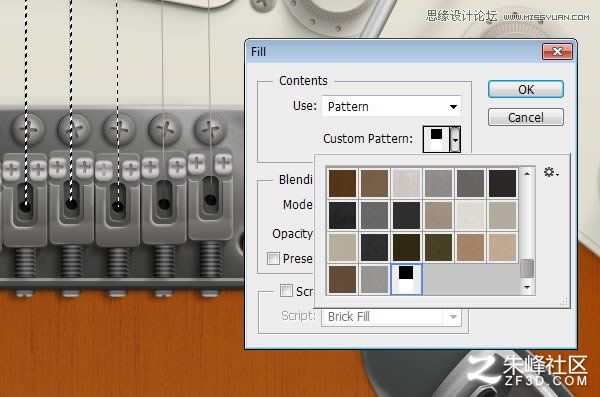This screenshot has height=397, width=600.
Task: Open the Use dropdown showing Pattern
Action: click(x=391, y=106)
